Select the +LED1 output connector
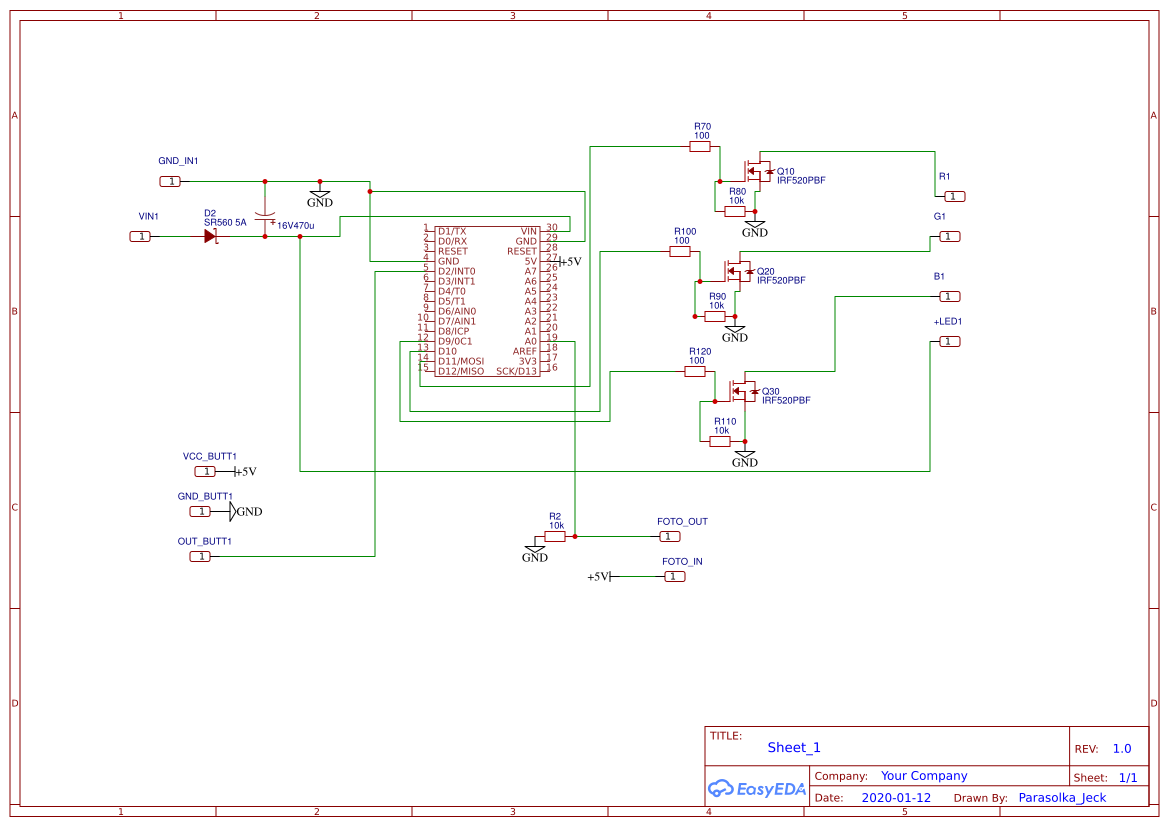 tap(948, 341)
